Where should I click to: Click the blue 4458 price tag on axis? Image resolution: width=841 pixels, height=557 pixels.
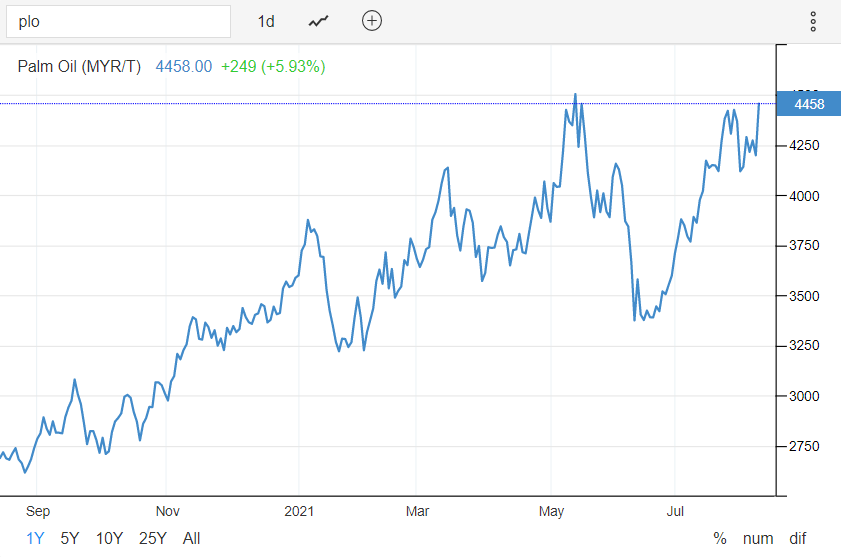point(808,104)
